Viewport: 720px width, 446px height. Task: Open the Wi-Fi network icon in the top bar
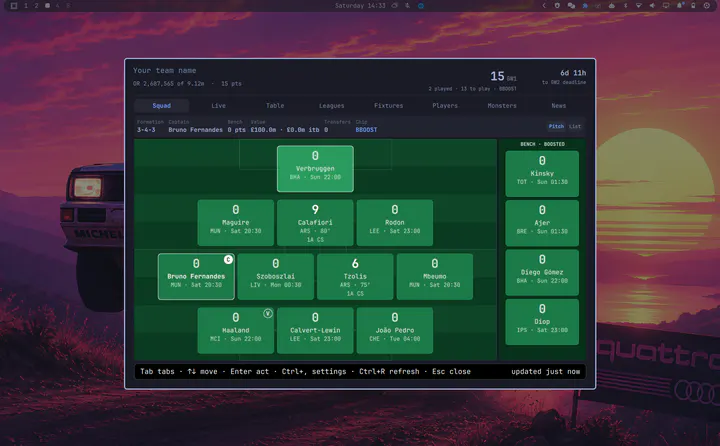point(639,6)
